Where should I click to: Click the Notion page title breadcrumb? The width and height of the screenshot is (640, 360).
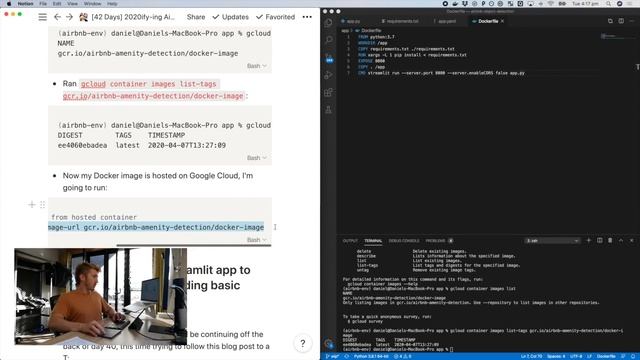127,17
